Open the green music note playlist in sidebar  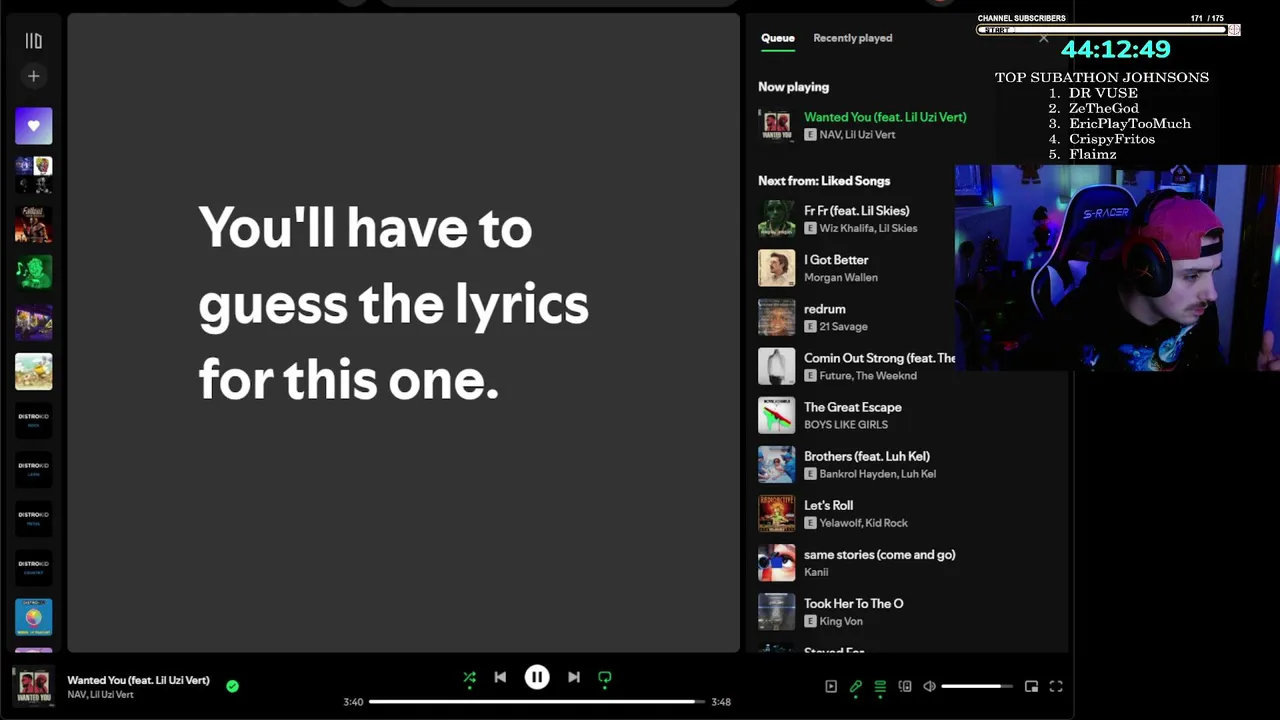[x=33, y=273]
